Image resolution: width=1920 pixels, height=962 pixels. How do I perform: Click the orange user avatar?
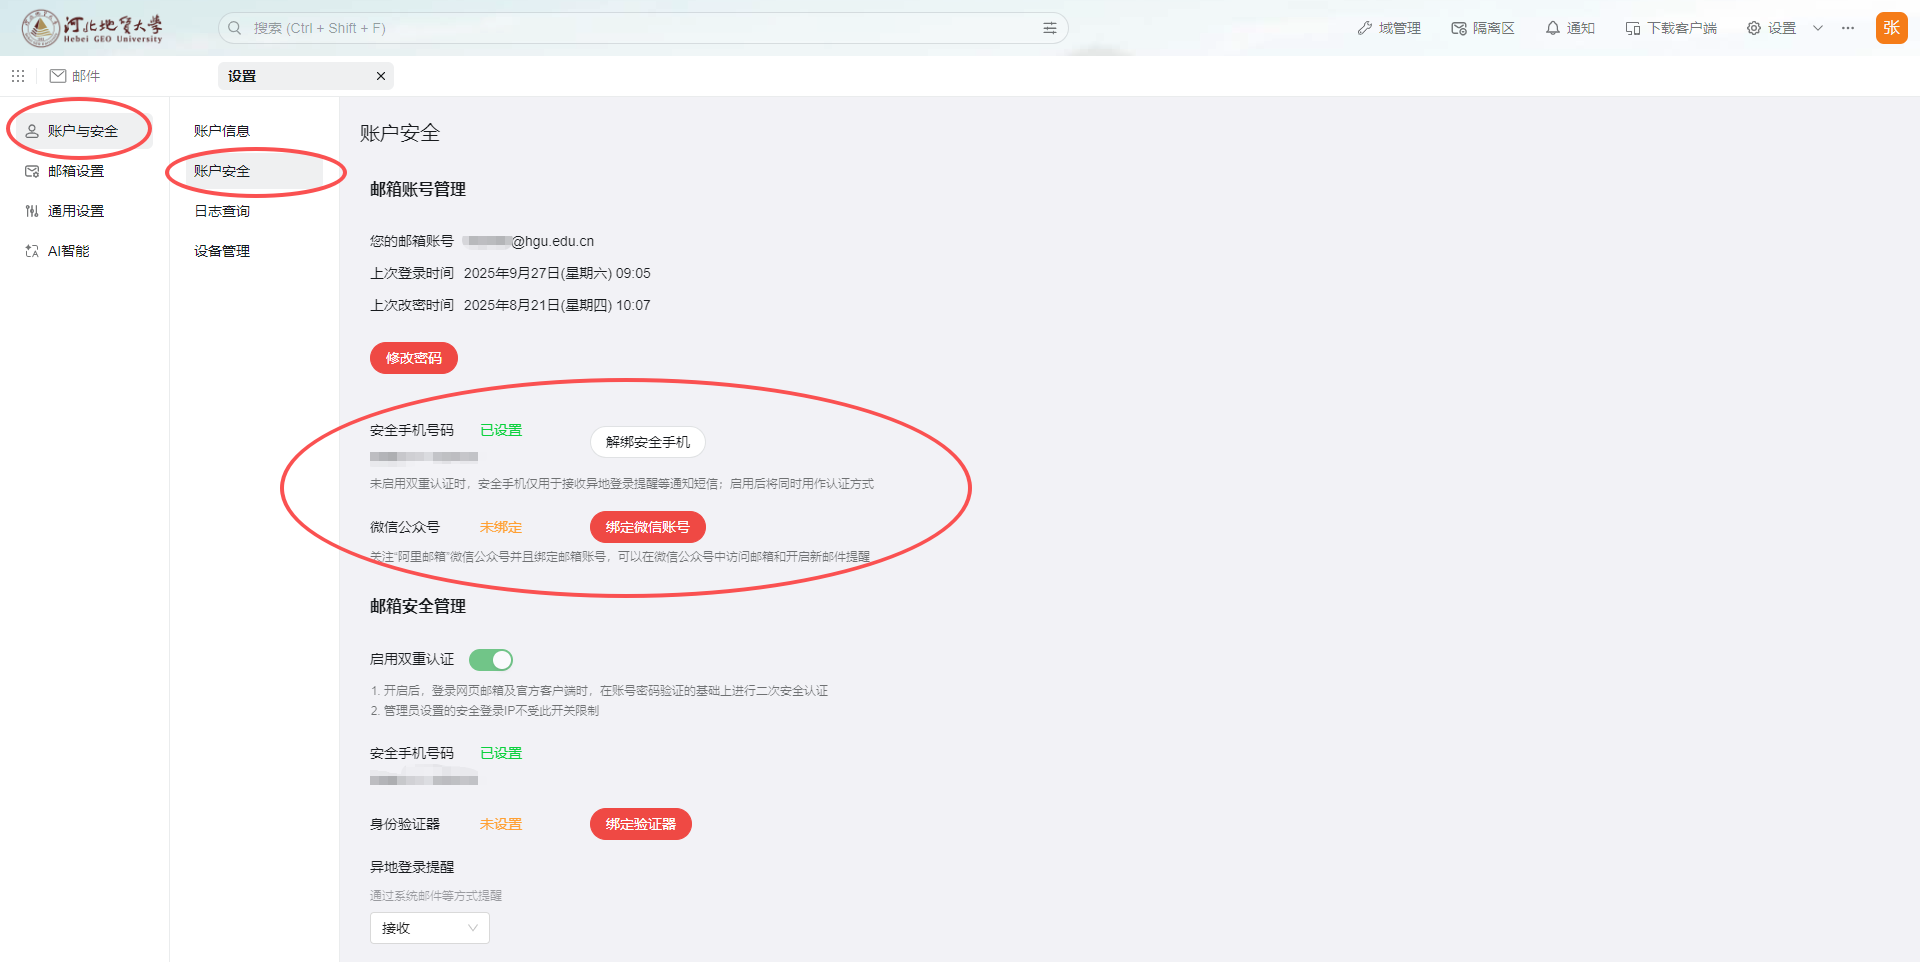(x=1891, y=28)
